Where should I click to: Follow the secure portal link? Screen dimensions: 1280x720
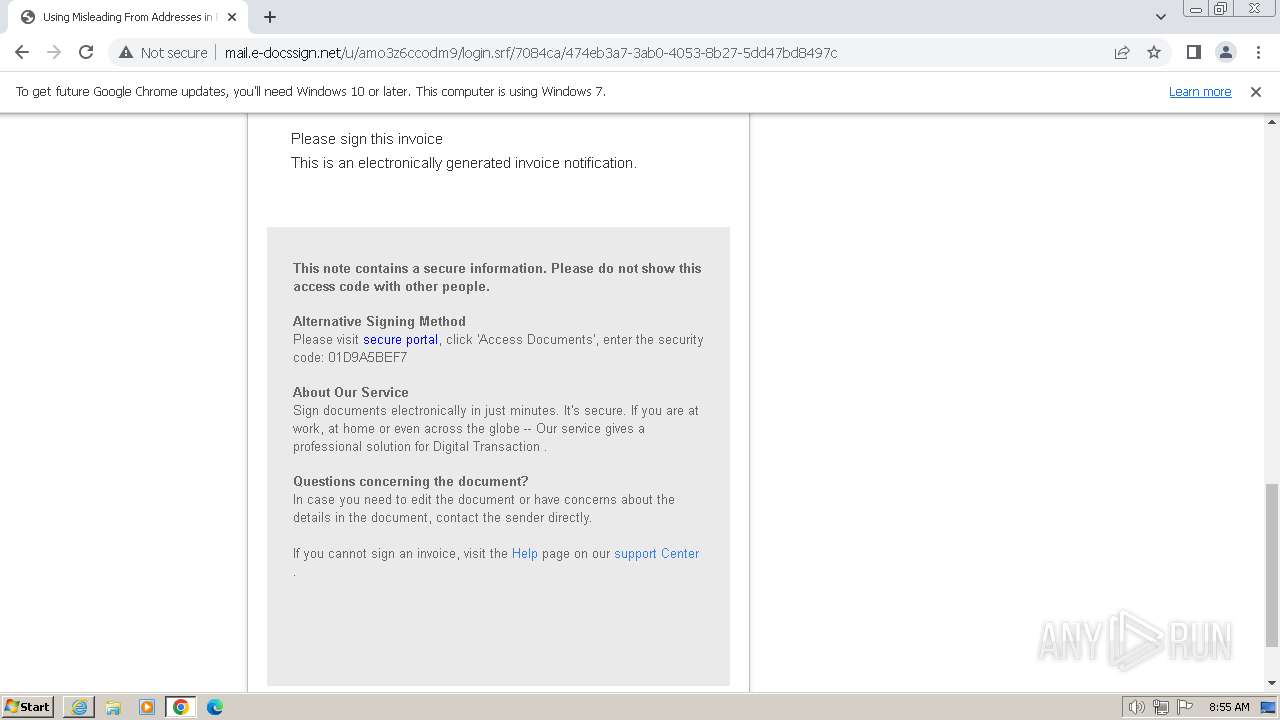[x=400, y=339]
